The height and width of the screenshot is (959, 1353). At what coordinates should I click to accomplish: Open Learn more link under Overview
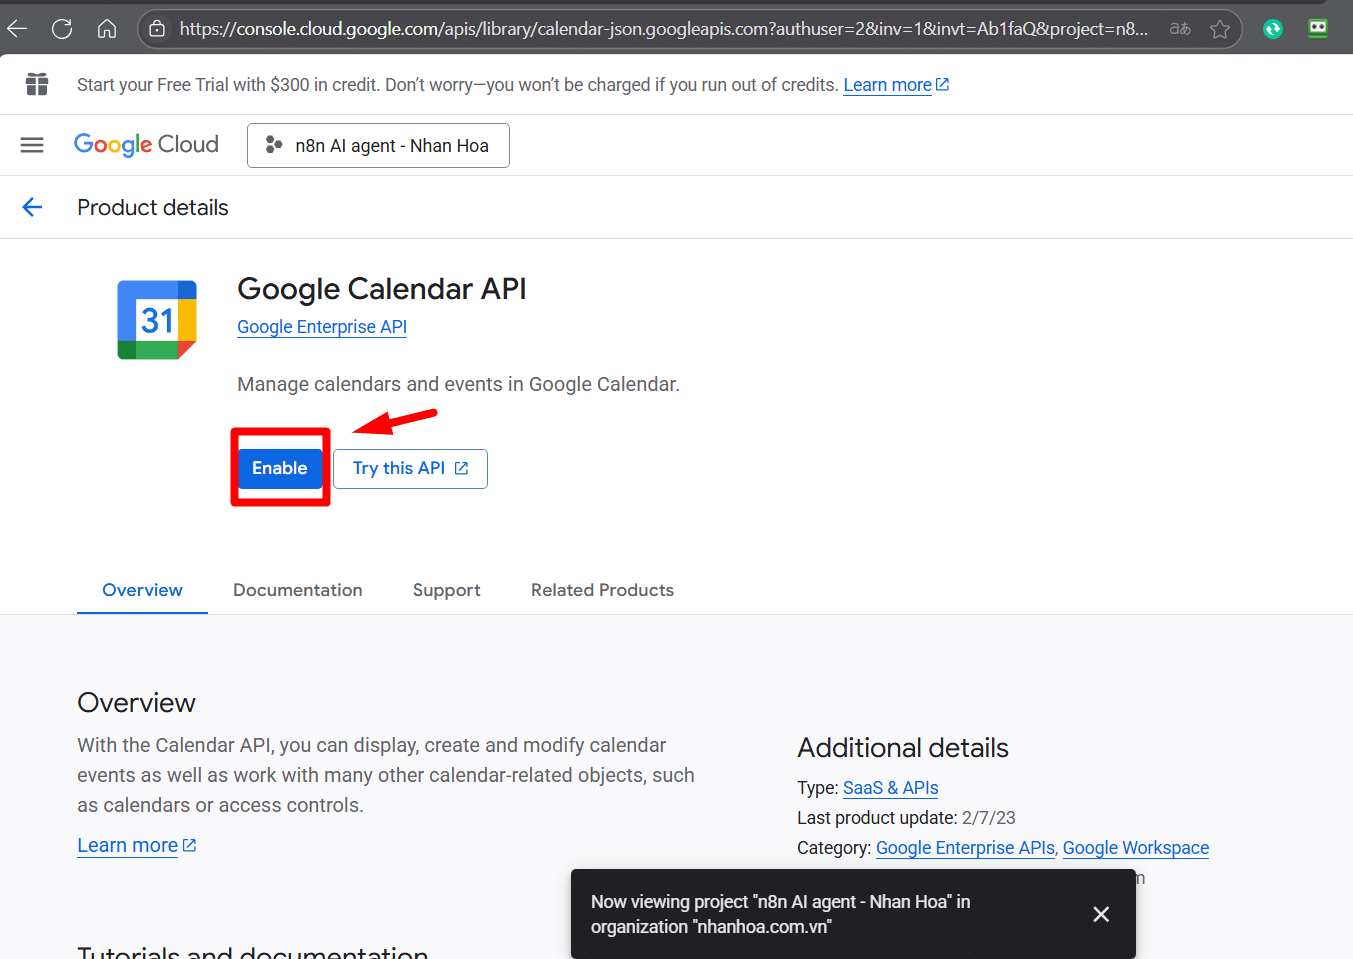tap(137, 846)
